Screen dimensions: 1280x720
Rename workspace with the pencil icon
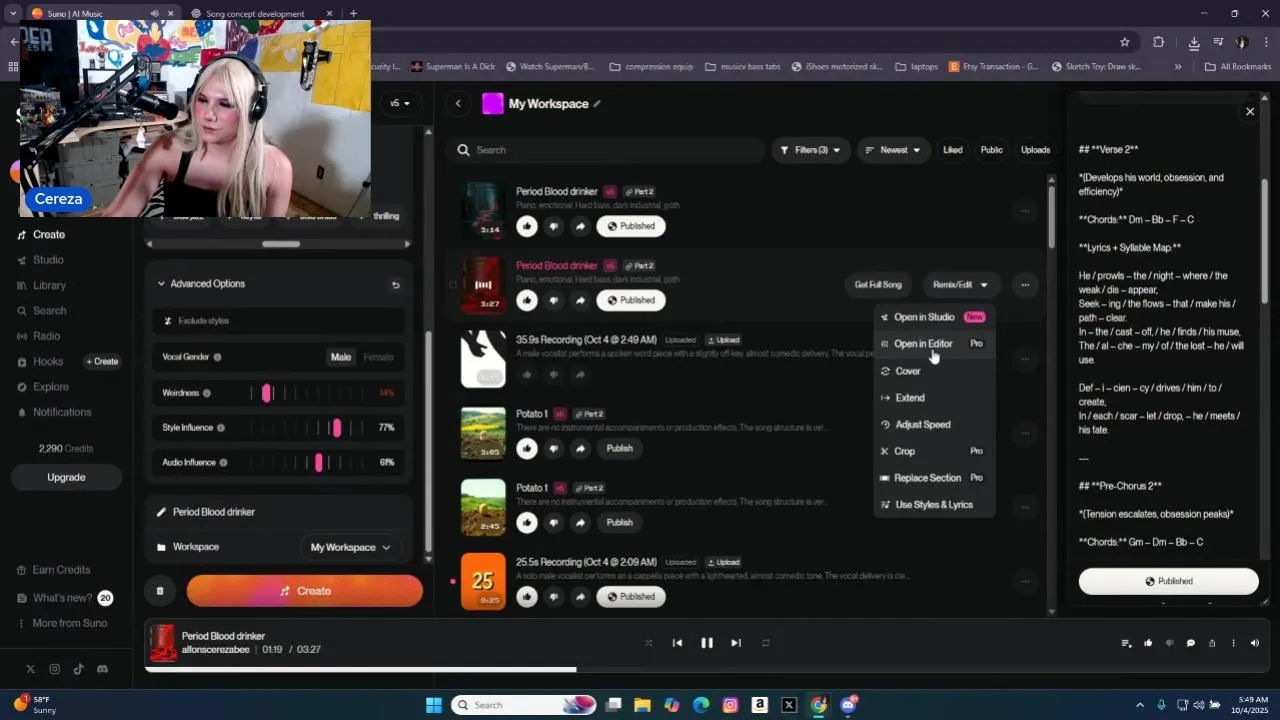597,103
